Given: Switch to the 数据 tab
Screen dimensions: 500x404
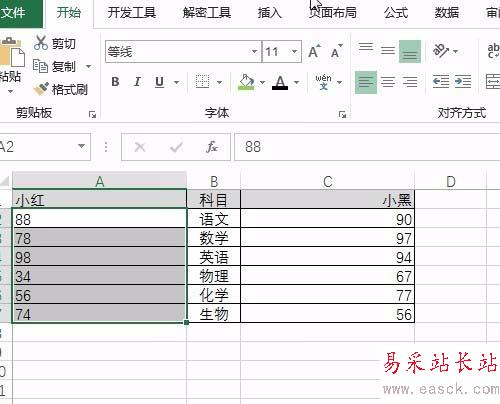Looking at the screenshot, I should tap(447, 13).
